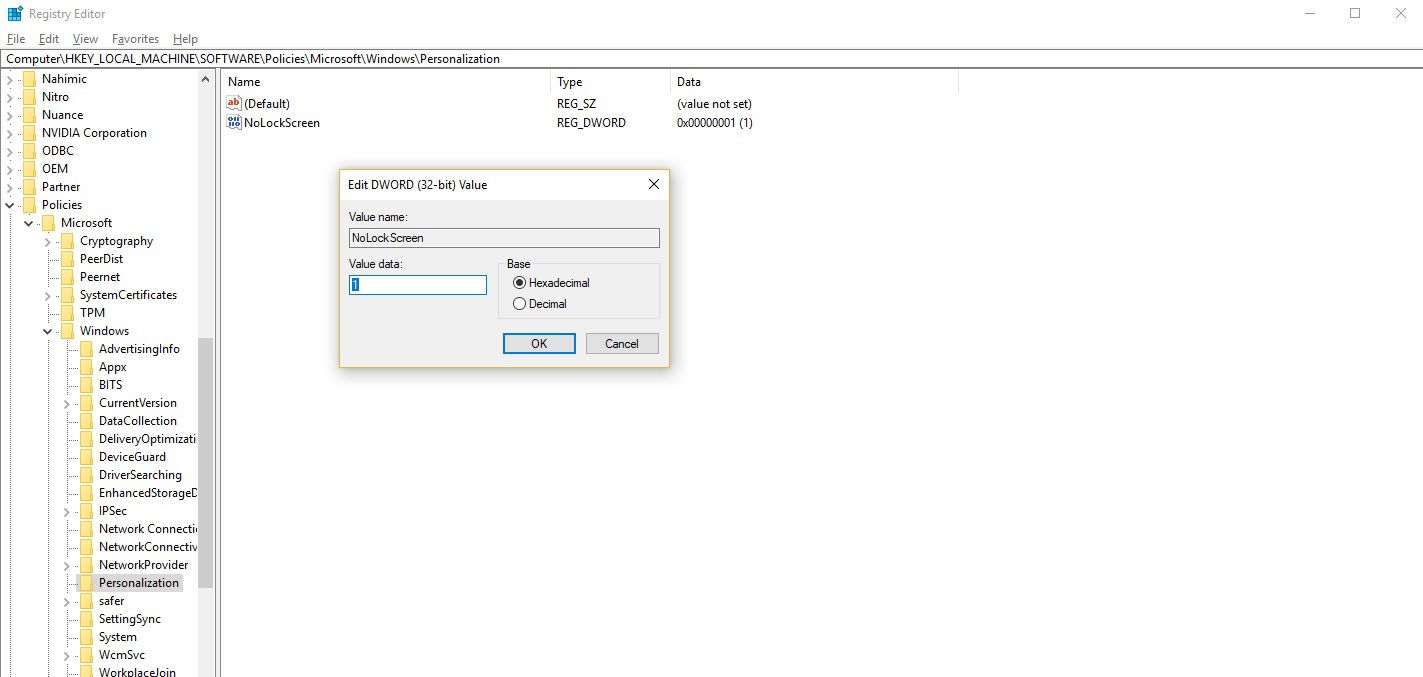Click the Appx folder icon
Screen dimensions: 1423x677
click(x=86, y=367)
